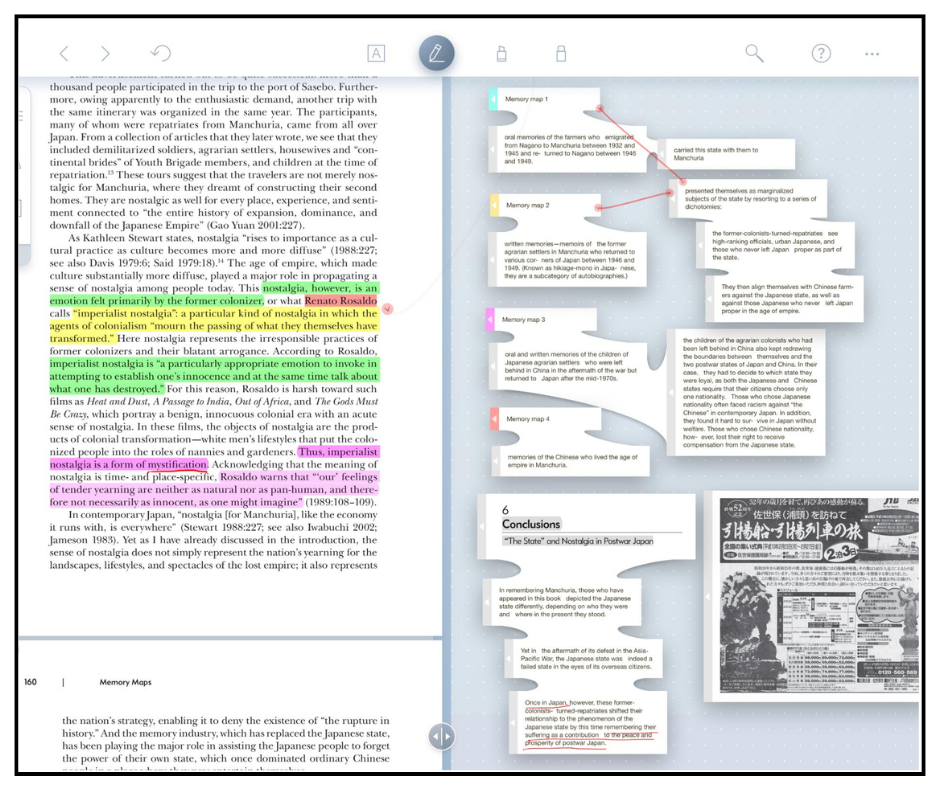This screenshot has height=788, width=940.
Task: Toggle the active pen tool
Action: point(436,54)
